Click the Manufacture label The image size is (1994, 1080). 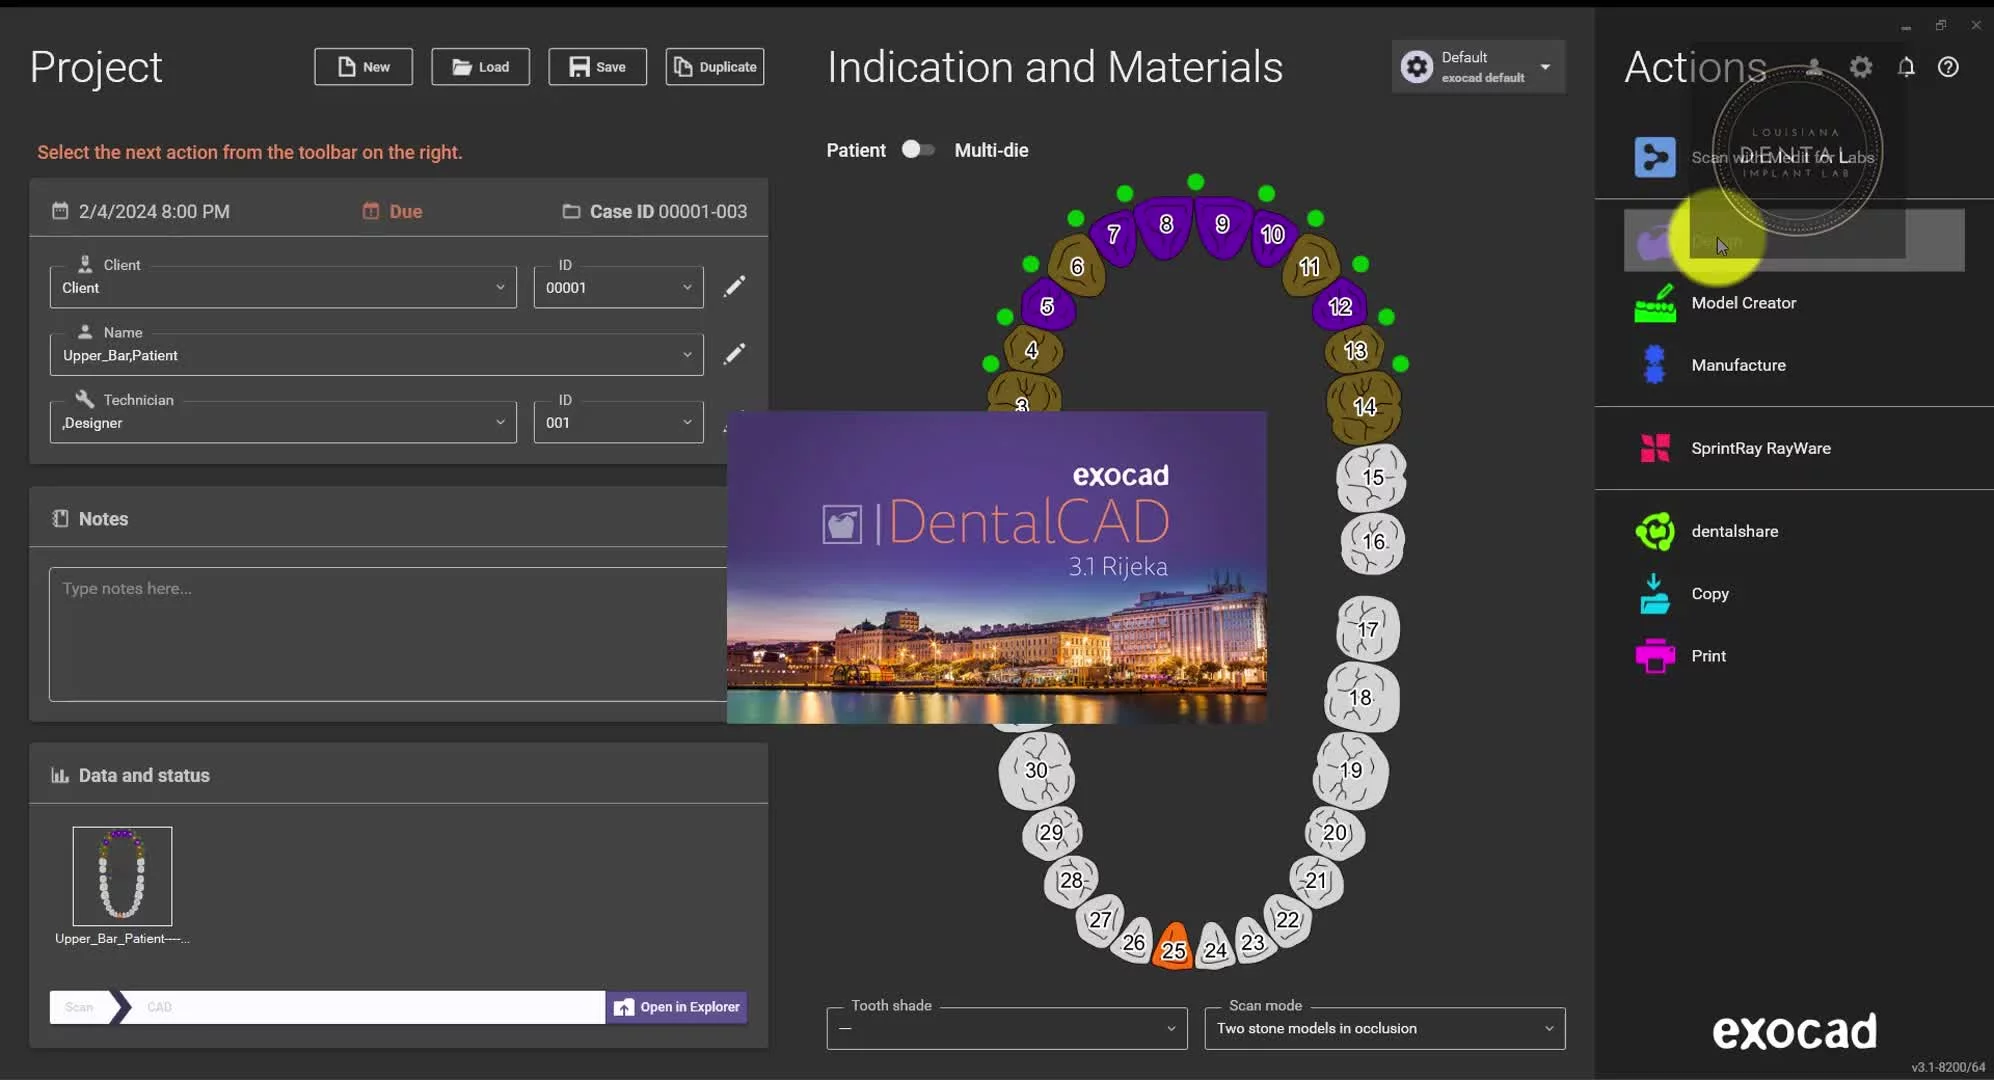coord(1739,365)
